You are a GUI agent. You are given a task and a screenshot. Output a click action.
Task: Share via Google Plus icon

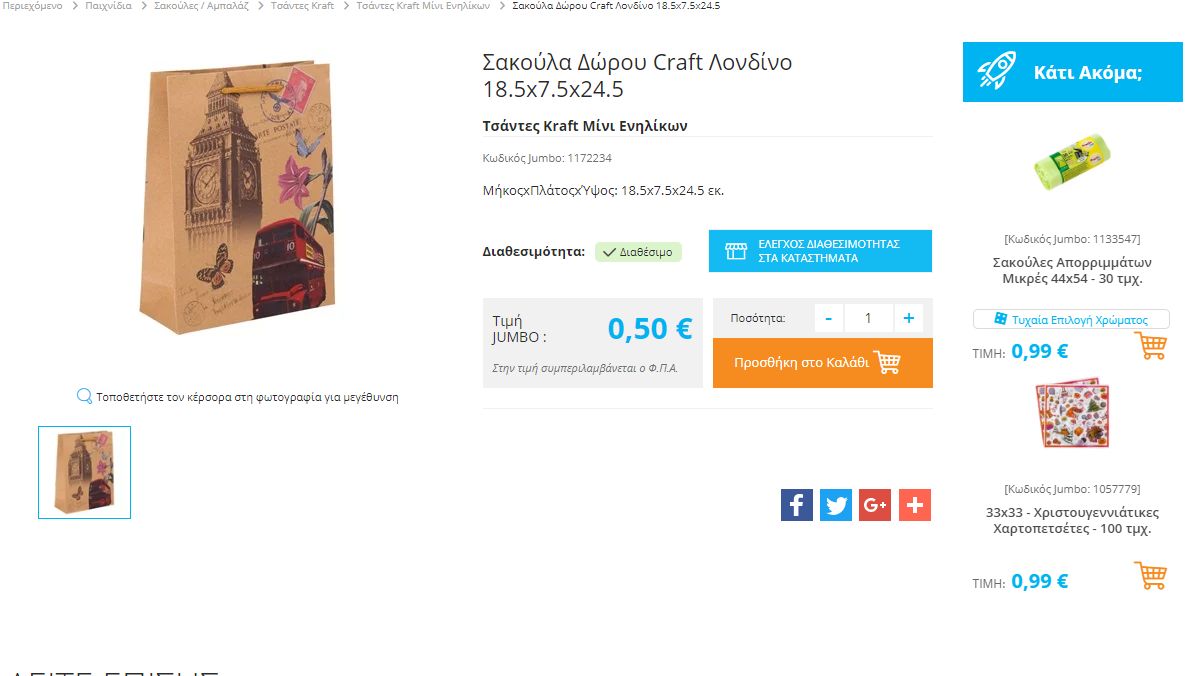click(x=875, y=505)
